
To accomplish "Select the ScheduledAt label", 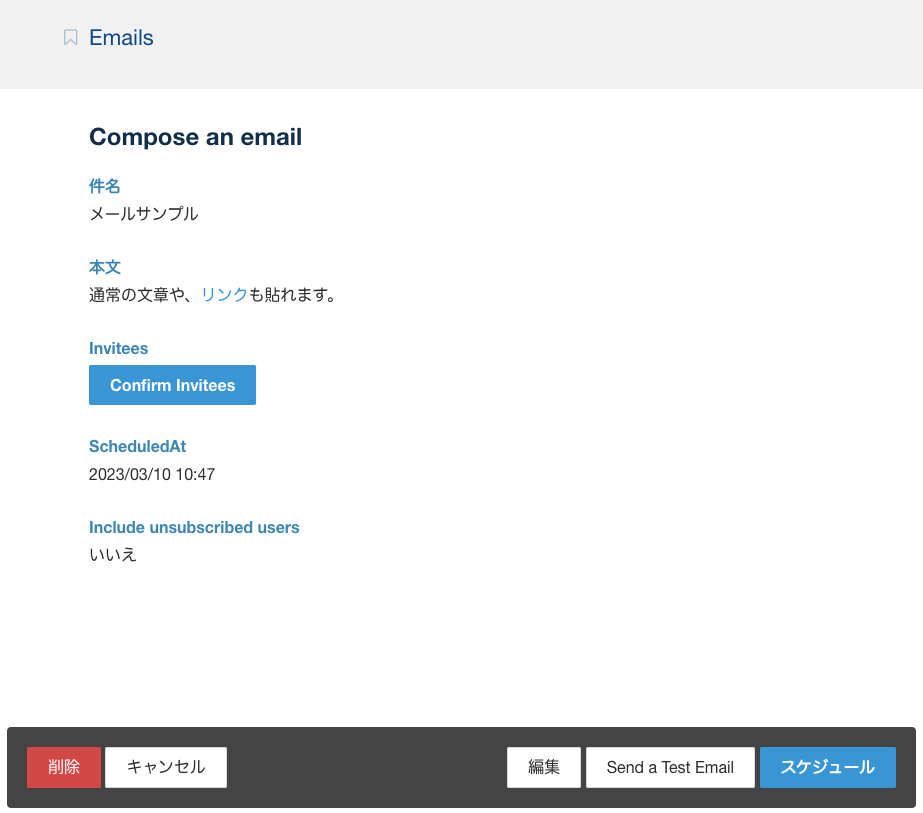I will pos(137,446).
